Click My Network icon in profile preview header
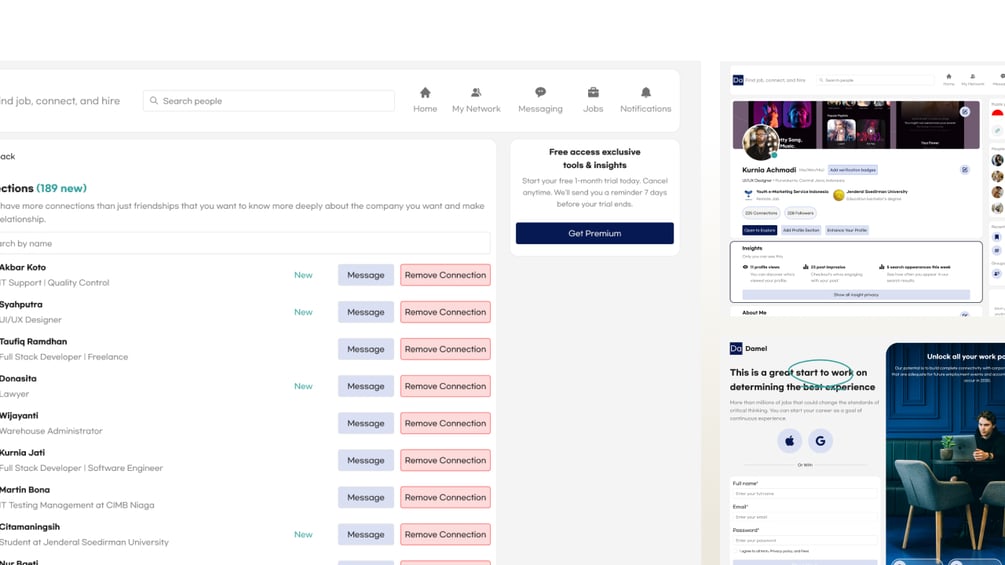 [x=972, y=76]
